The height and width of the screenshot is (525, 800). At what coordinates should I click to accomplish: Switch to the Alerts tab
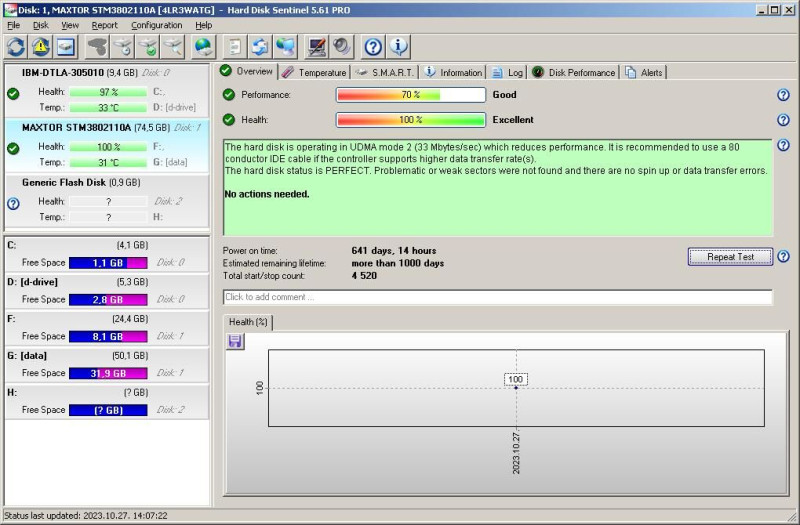click(644, 72)
